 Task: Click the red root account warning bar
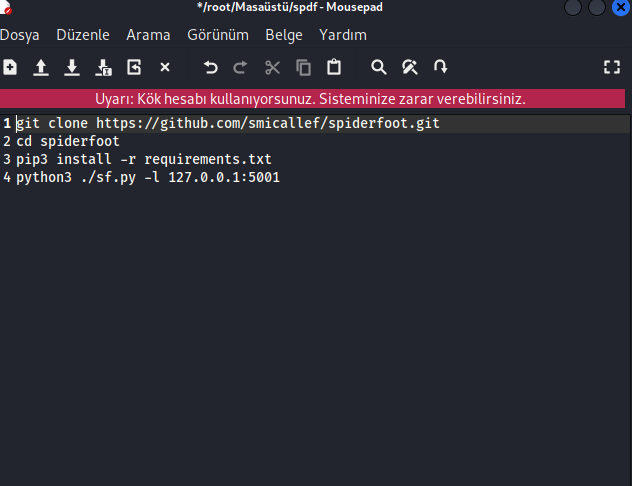point(310,99)
